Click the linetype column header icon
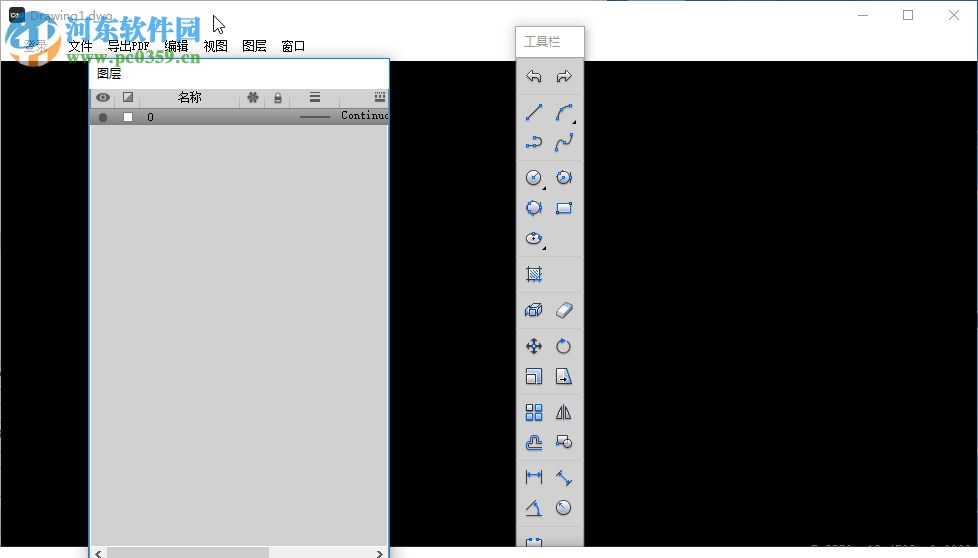This screenshot has height=558, width=978. click(x=380, y=97)
